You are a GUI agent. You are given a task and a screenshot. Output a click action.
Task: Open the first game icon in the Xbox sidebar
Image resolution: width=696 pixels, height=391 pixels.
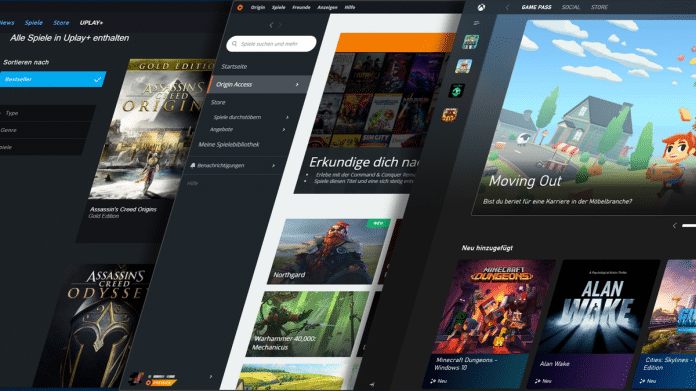tap(471, 42)
